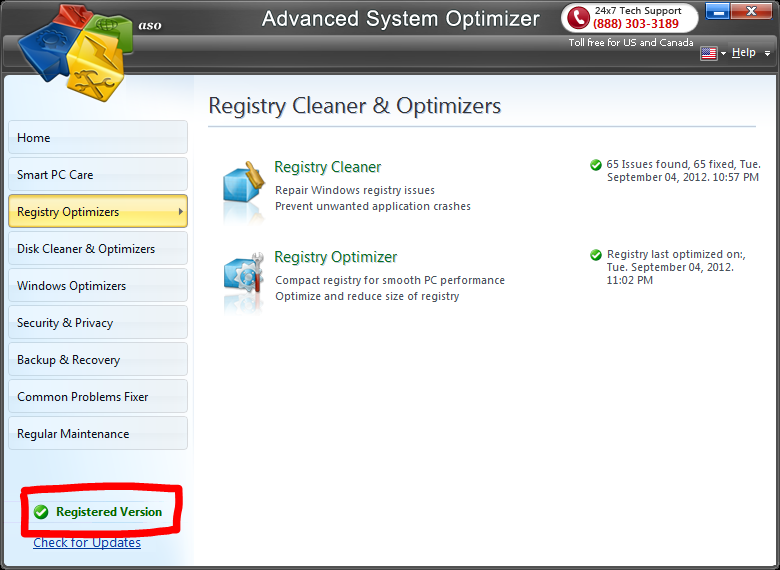Expand the Help menu arrow
This screenshot has height=570, width=780.
point(768,53)
